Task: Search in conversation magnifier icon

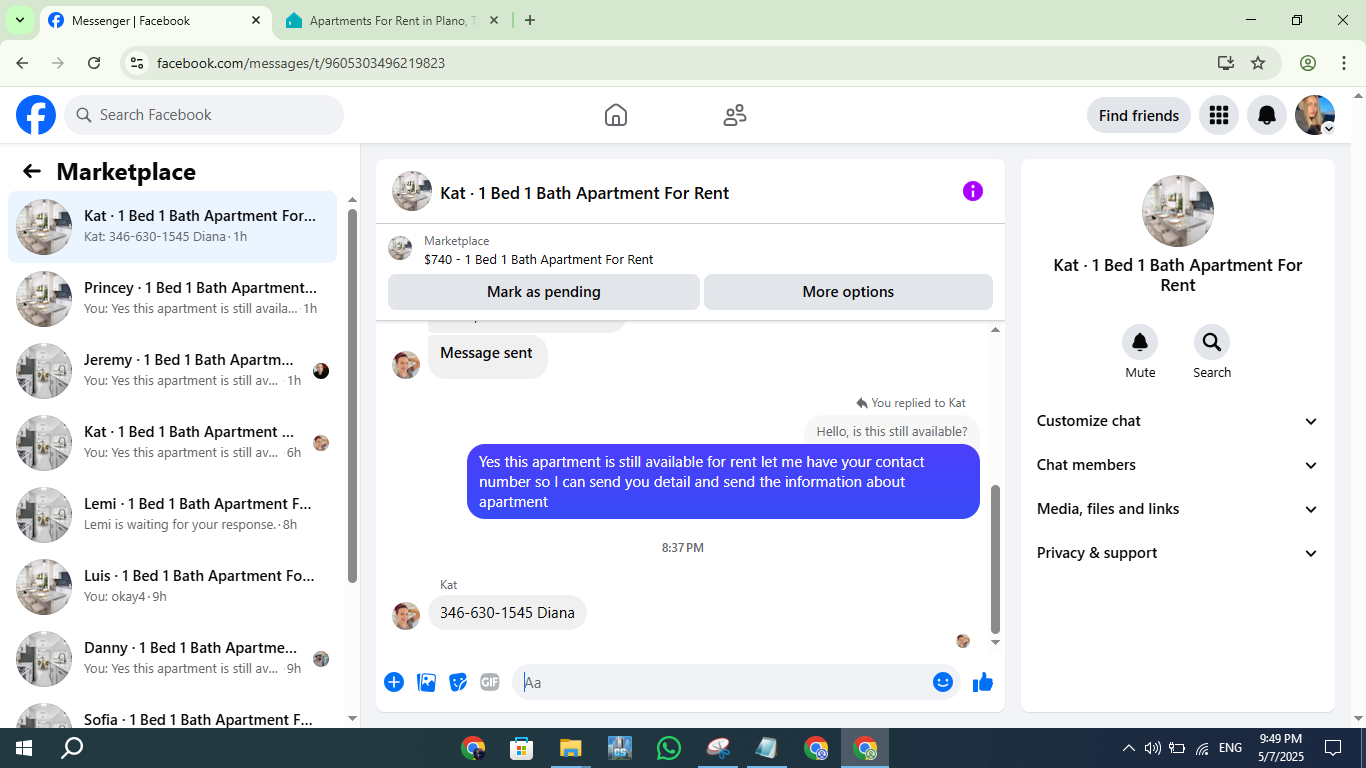Action: 1212,343
